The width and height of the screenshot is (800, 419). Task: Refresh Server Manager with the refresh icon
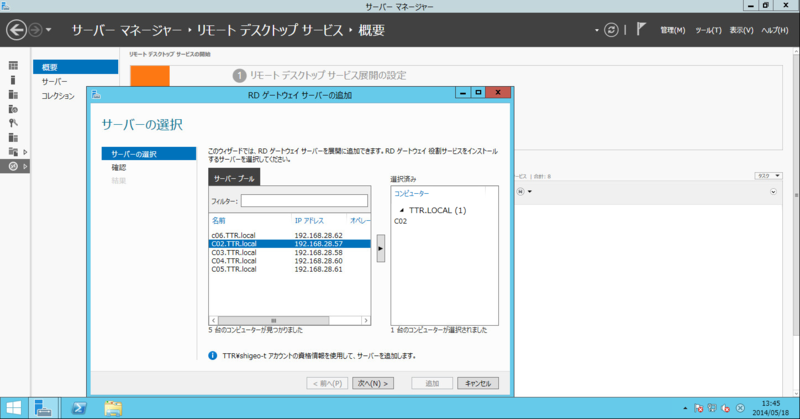pyautogui.click(x=611, y=30)
